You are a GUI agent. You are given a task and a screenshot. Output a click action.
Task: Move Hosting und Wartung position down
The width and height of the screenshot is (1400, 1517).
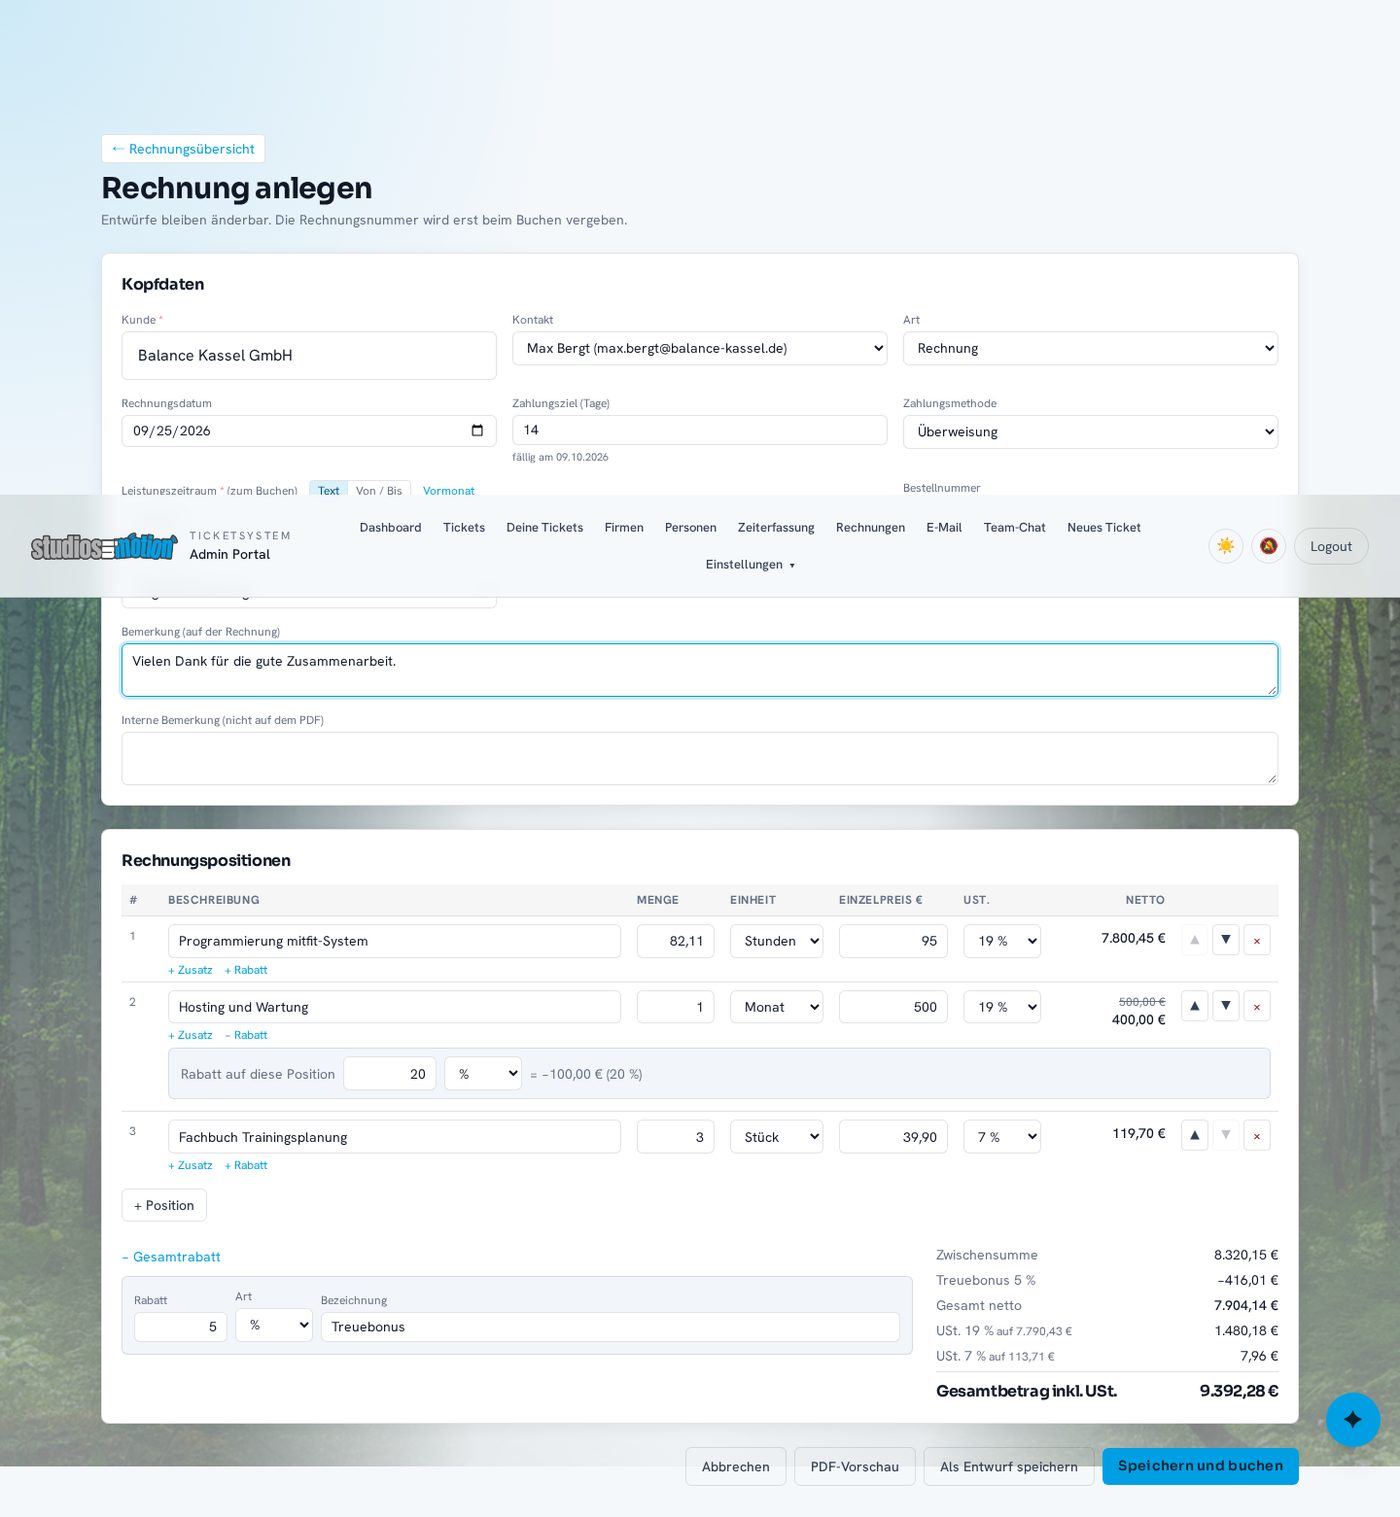pyautogui.click(x=1225, y=1006)
